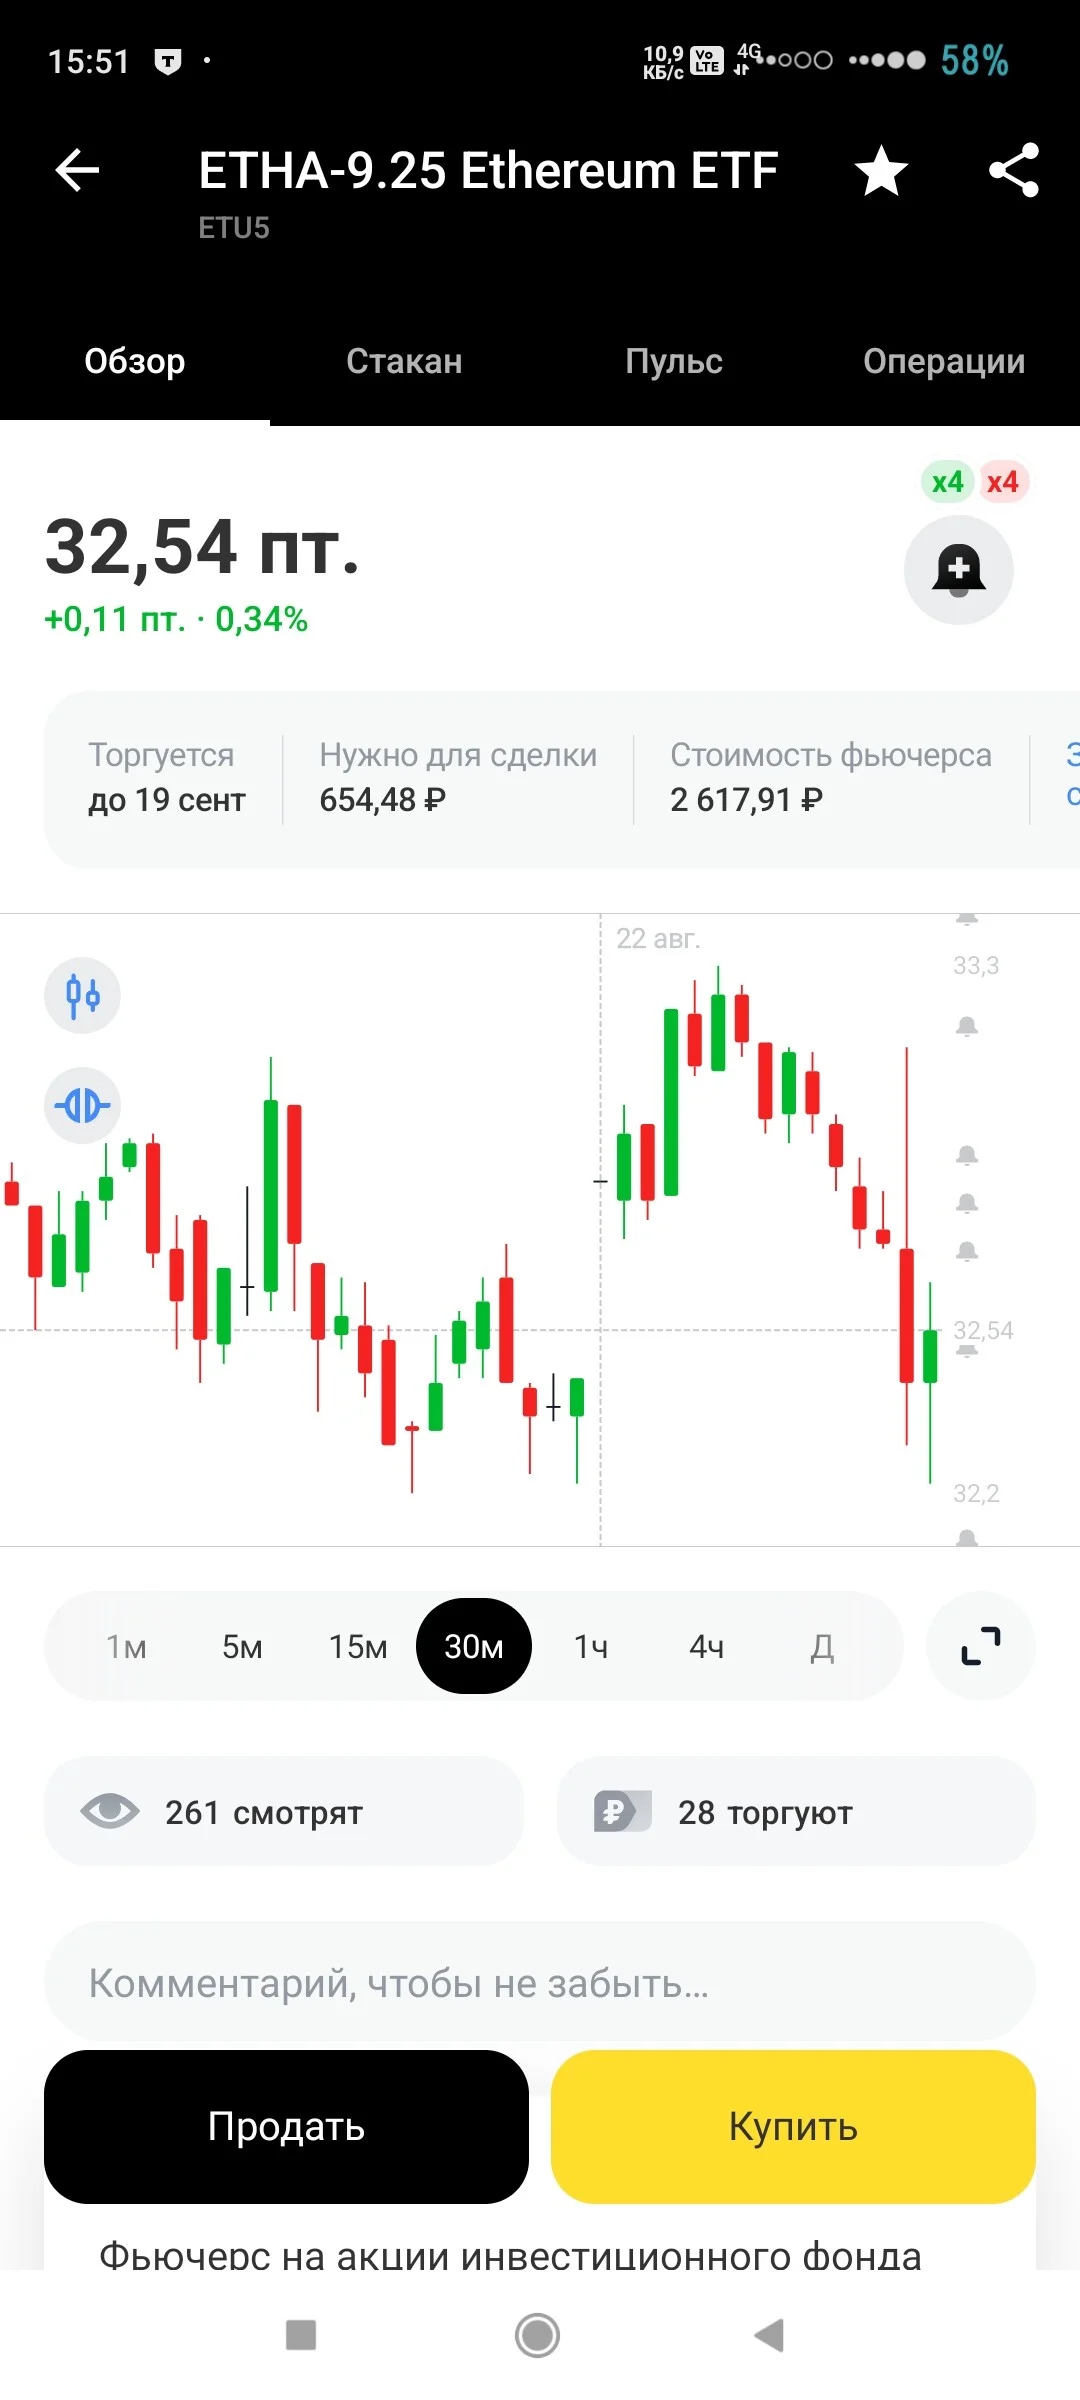The image size is (1080, 2400).
Task: Select the 1м chart interval
Action: [127, 1646]
